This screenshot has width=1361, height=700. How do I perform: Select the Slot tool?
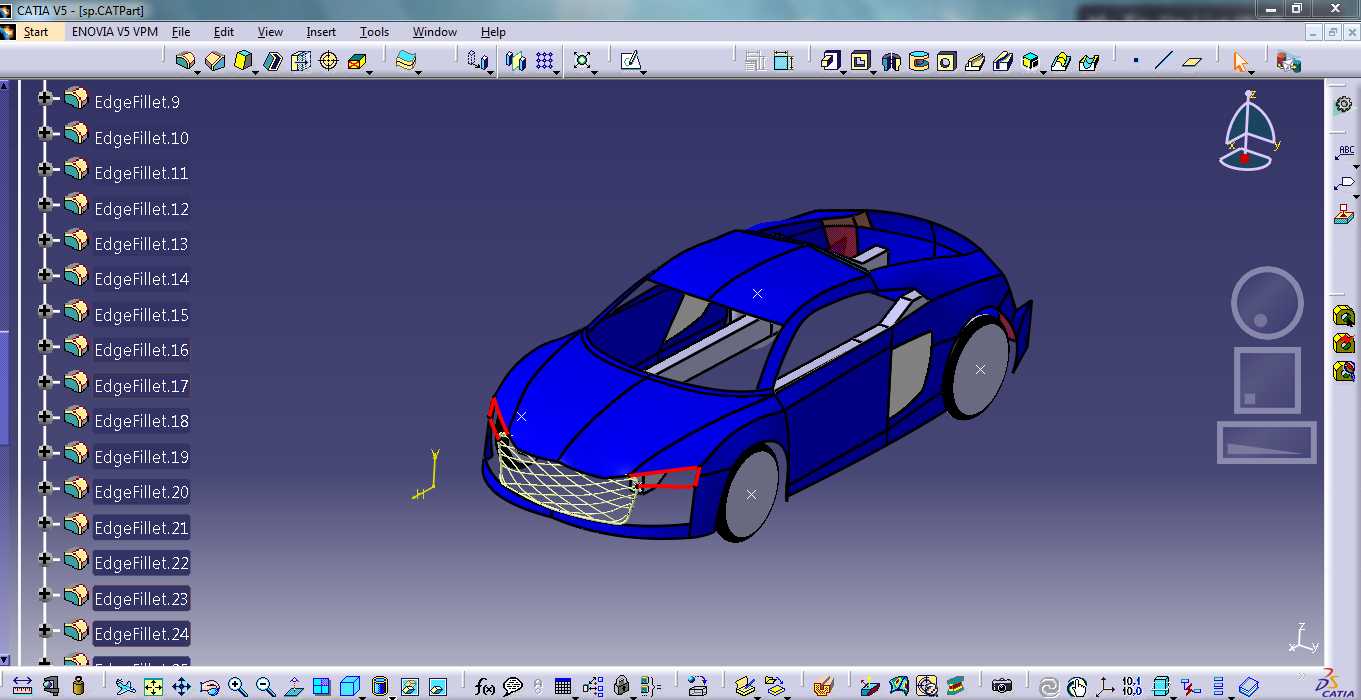click(1003, 61)
